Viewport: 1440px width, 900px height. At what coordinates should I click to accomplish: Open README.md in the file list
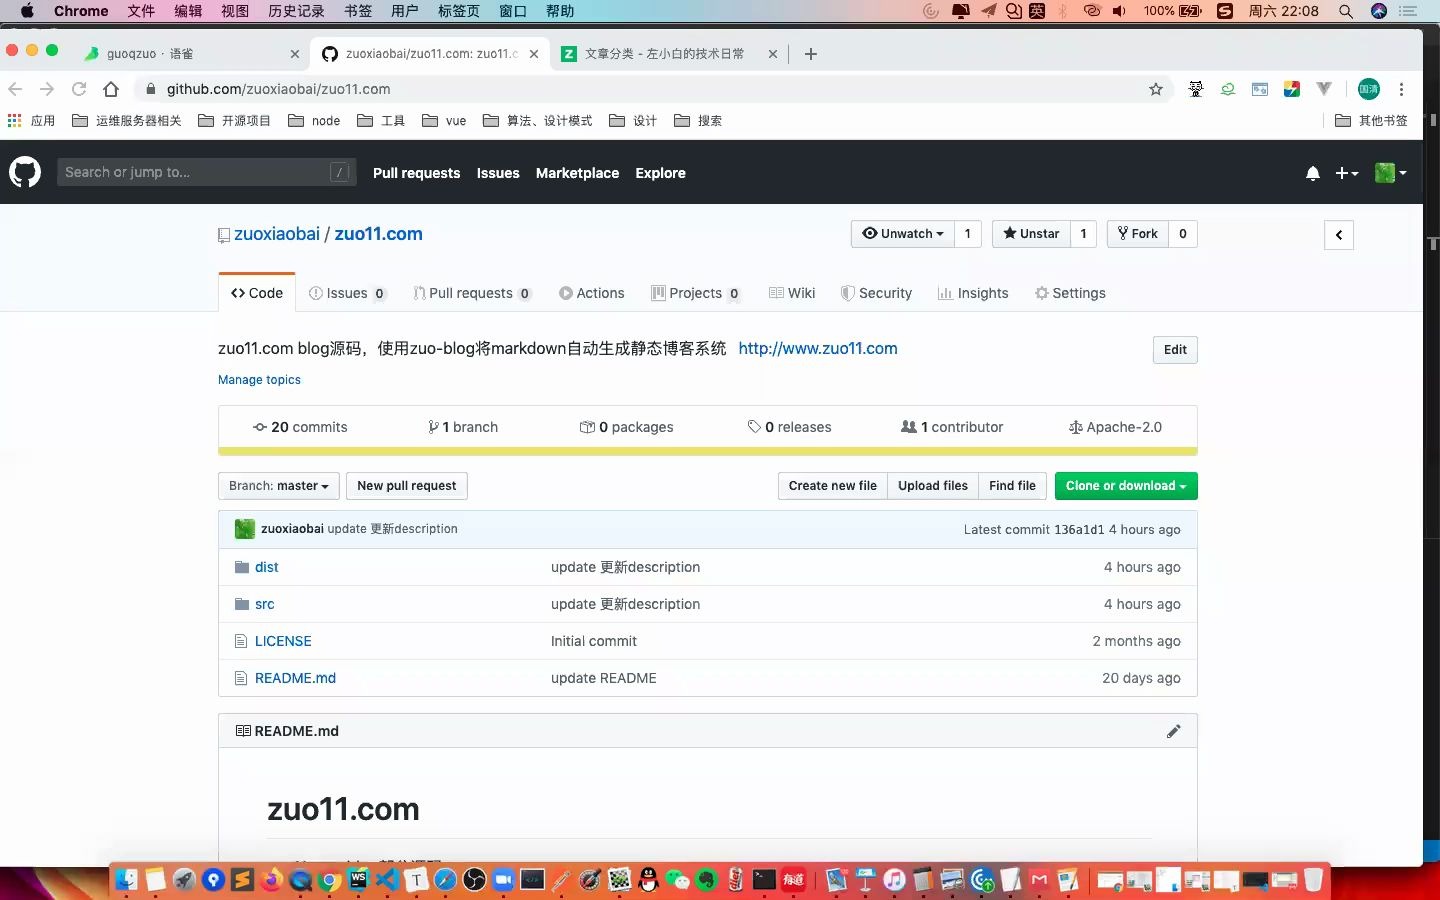click(295, 678)
